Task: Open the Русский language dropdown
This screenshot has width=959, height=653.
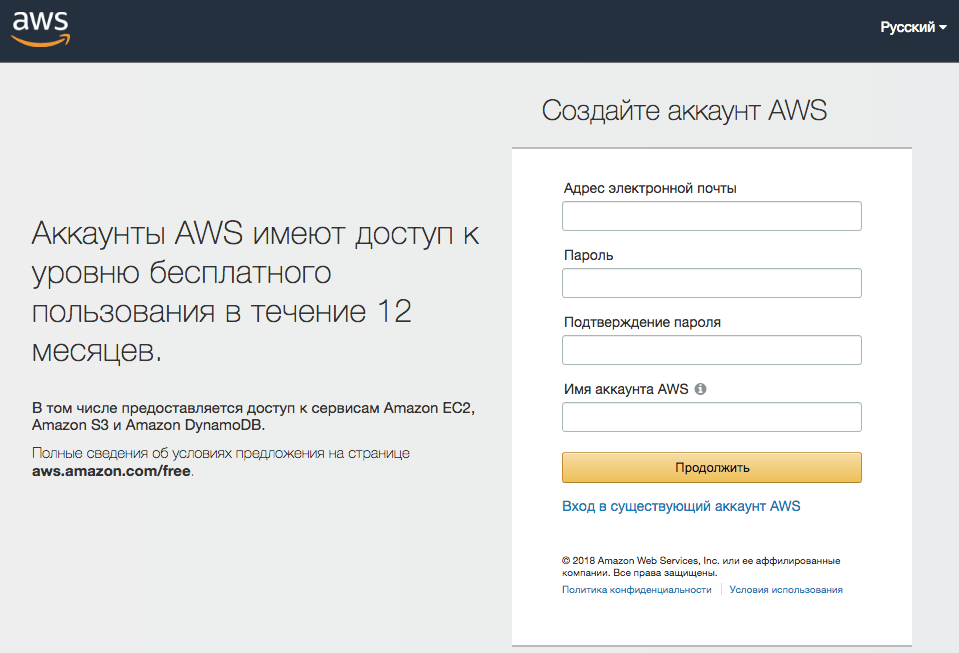Action: [x=913, y=27]
